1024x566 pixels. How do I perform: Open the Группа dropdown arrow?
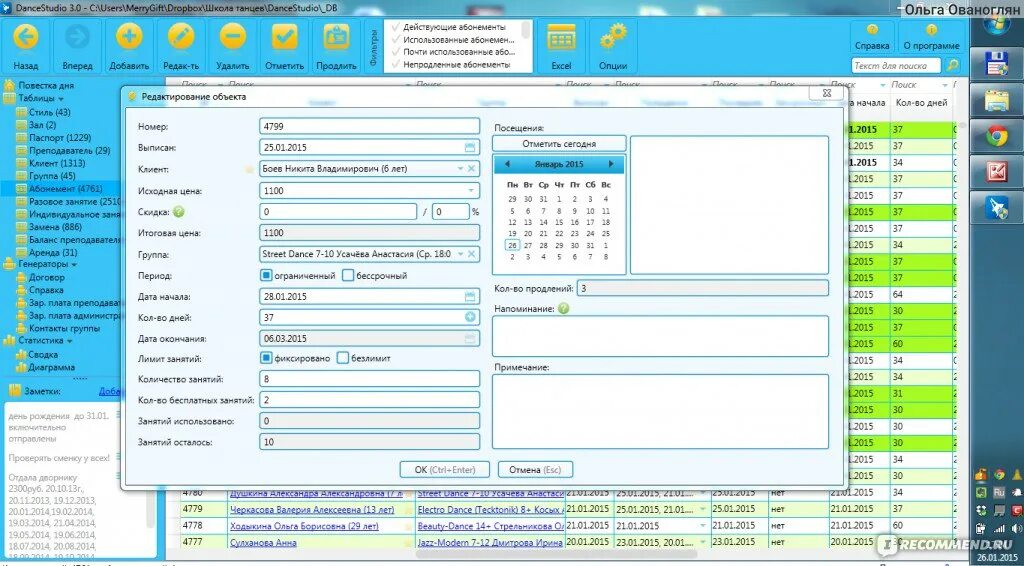pyautogui.click(x=460, y=254)
